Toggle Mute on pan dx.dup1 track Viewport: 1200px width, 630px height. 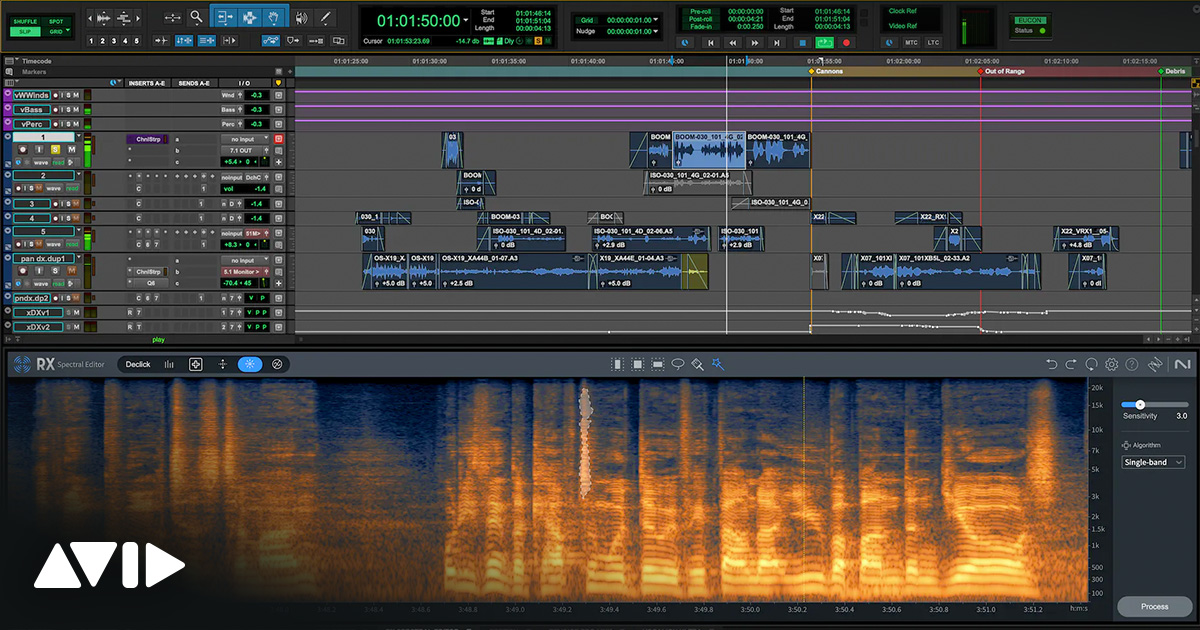pos(72,270)
